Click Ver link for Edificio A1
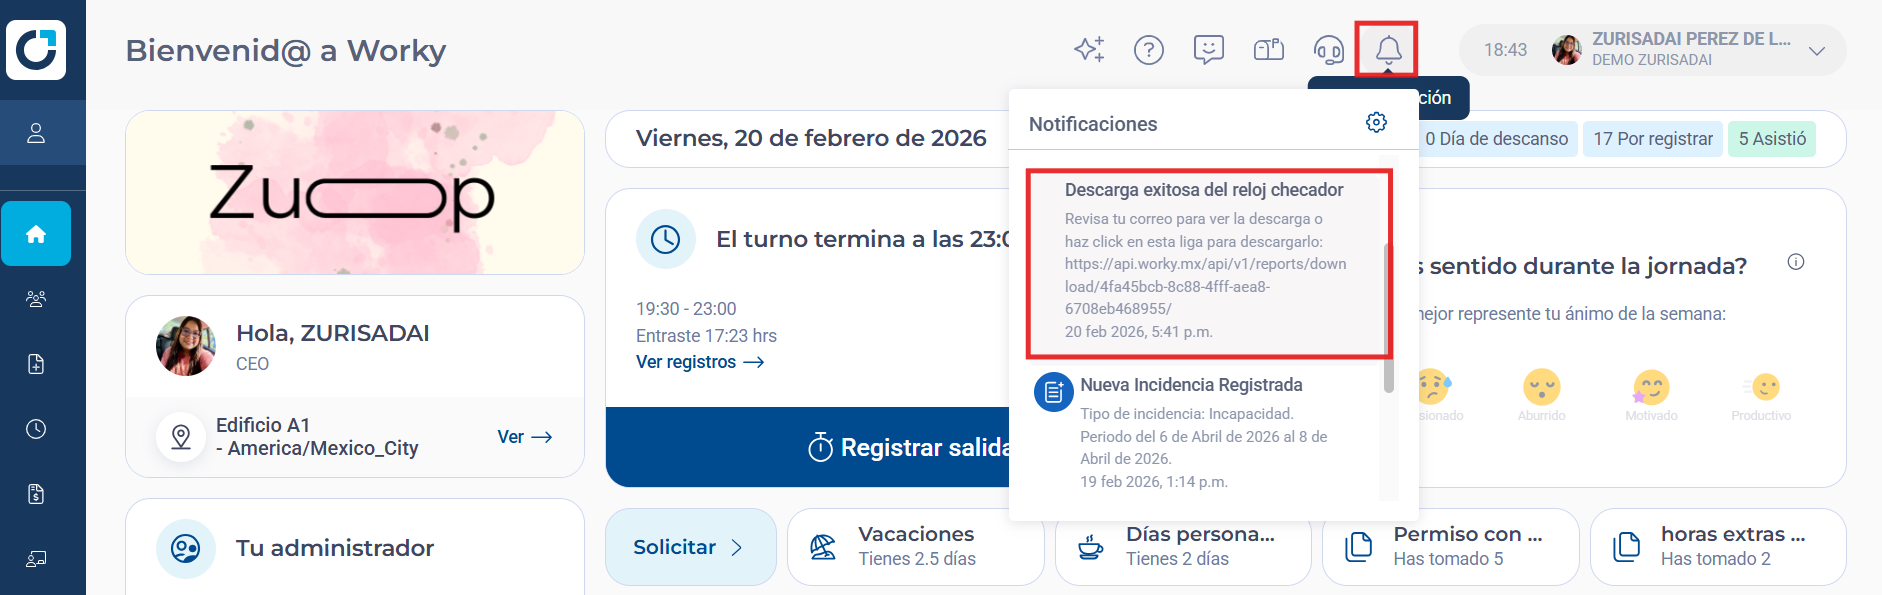The image size is (1882, 595). 525,437
